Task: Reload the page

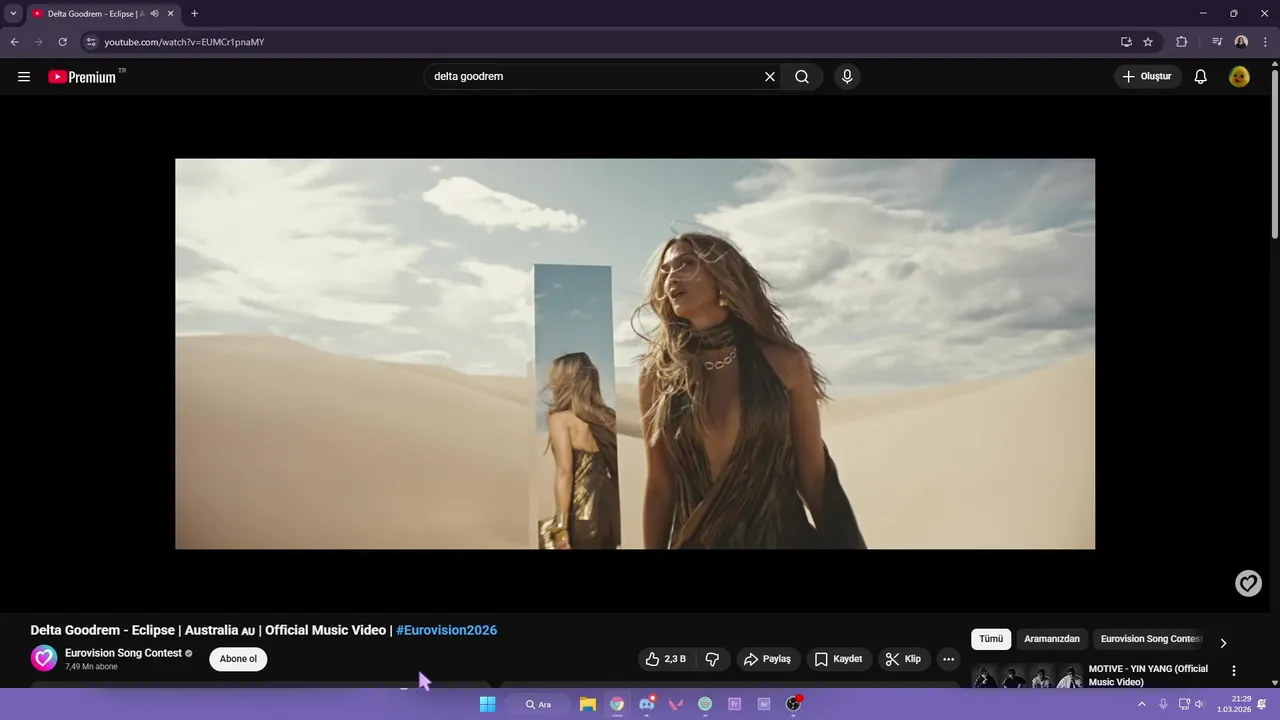Action: pyautogui.click(x=62, y=42)
